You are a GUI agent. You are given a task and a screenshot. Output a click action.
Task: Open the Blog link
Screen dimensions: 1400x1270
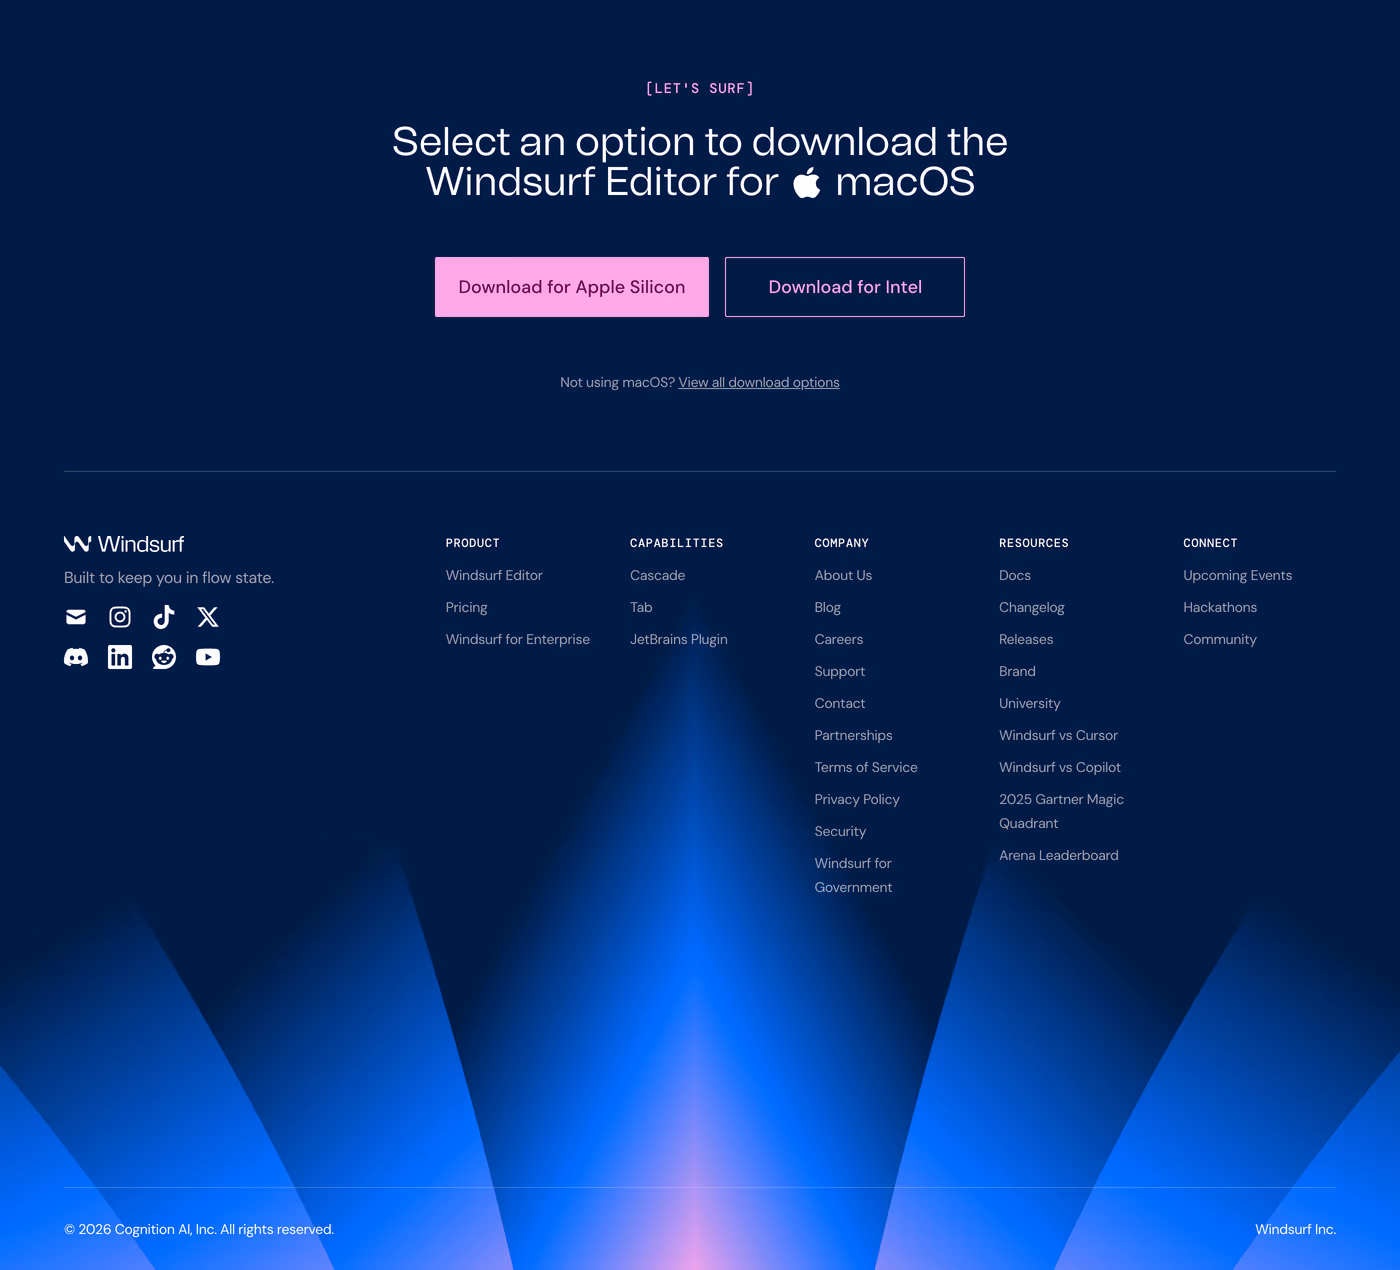[x=828, y=607]
